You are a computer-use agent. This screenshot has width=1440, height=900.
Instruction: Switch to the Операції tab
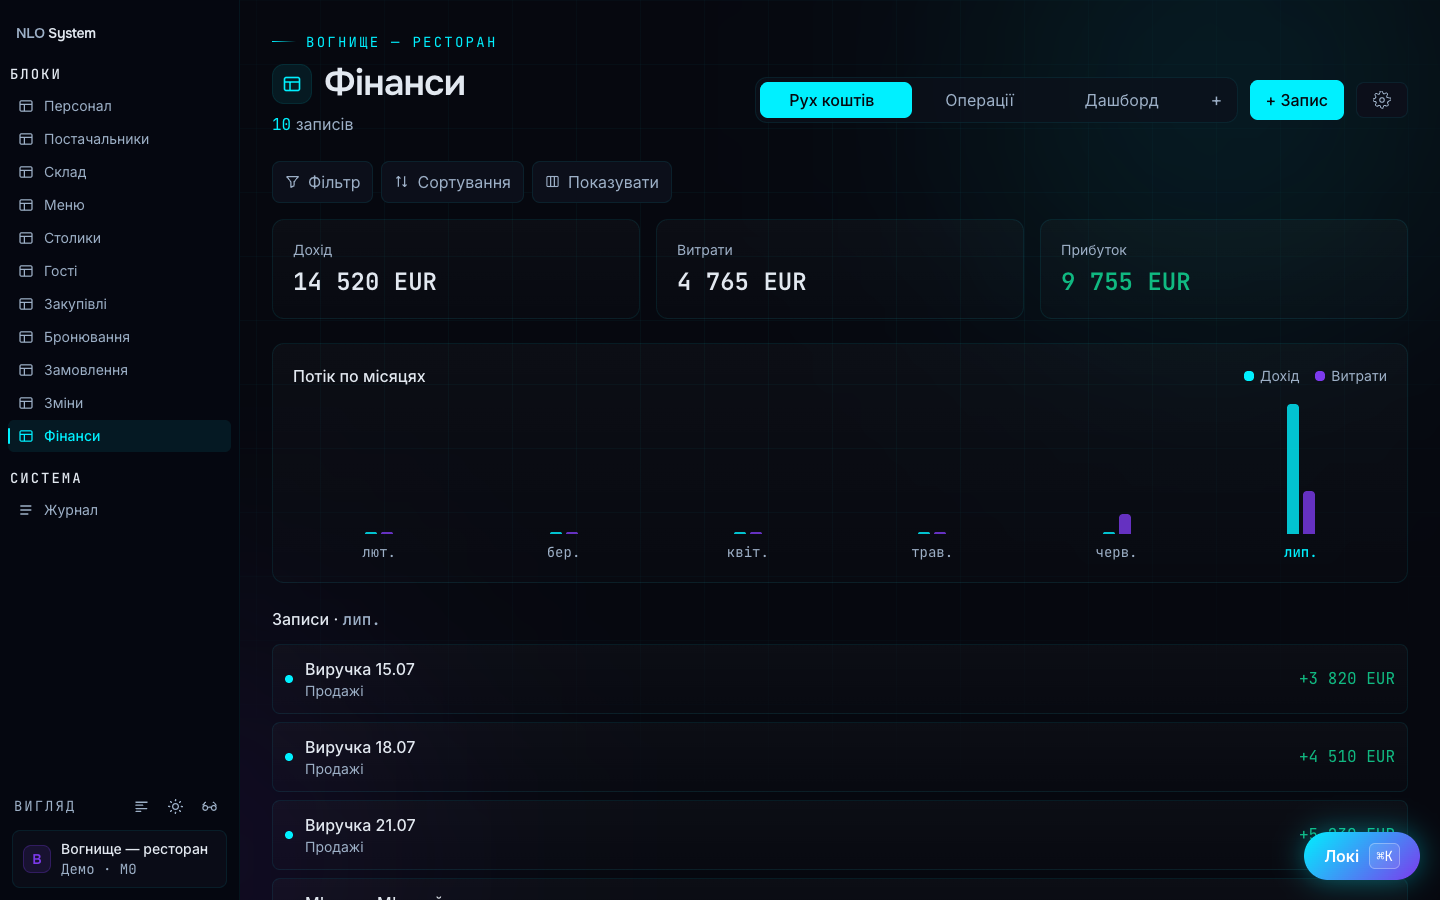click(x=980, y=100)
